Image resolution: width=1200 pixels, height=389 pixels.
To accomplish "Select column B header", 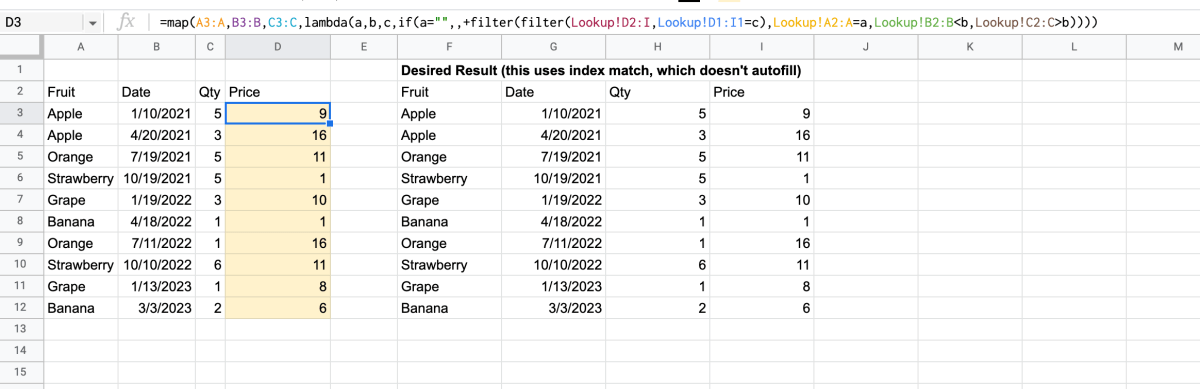I will (156, 47).
